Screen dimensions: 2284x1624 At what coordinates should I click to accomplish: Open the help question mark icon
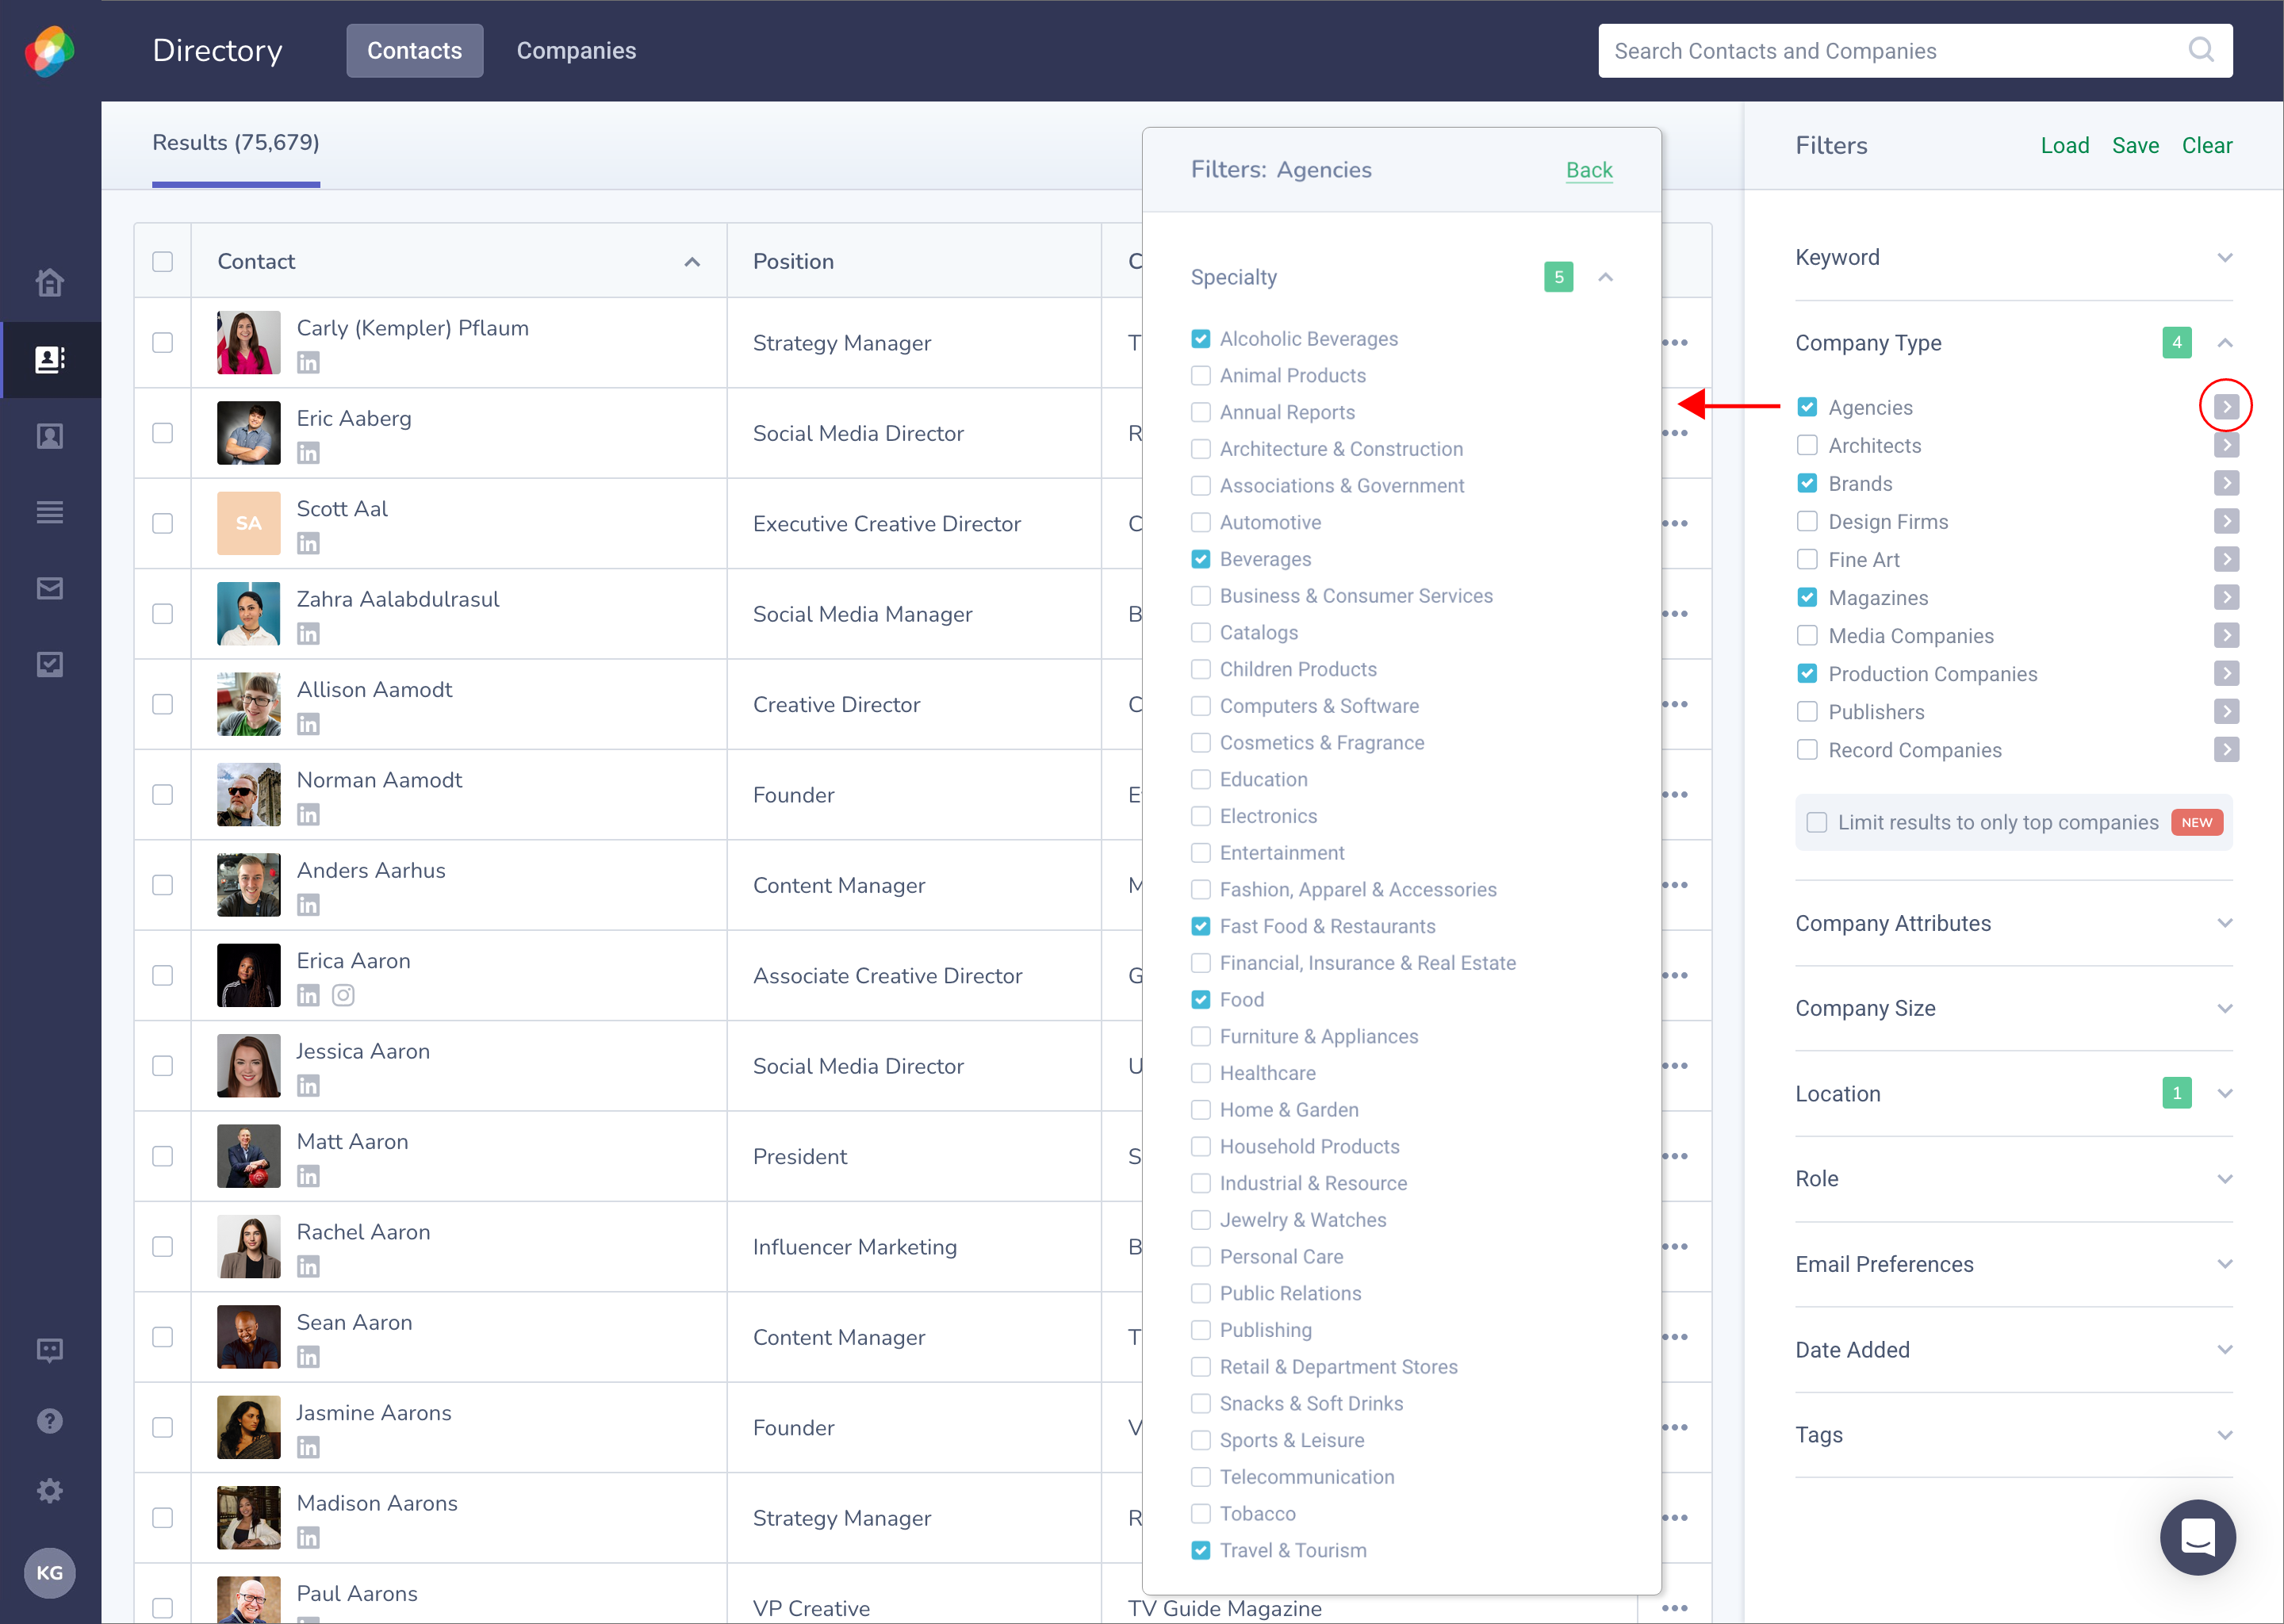[50, 1421]
